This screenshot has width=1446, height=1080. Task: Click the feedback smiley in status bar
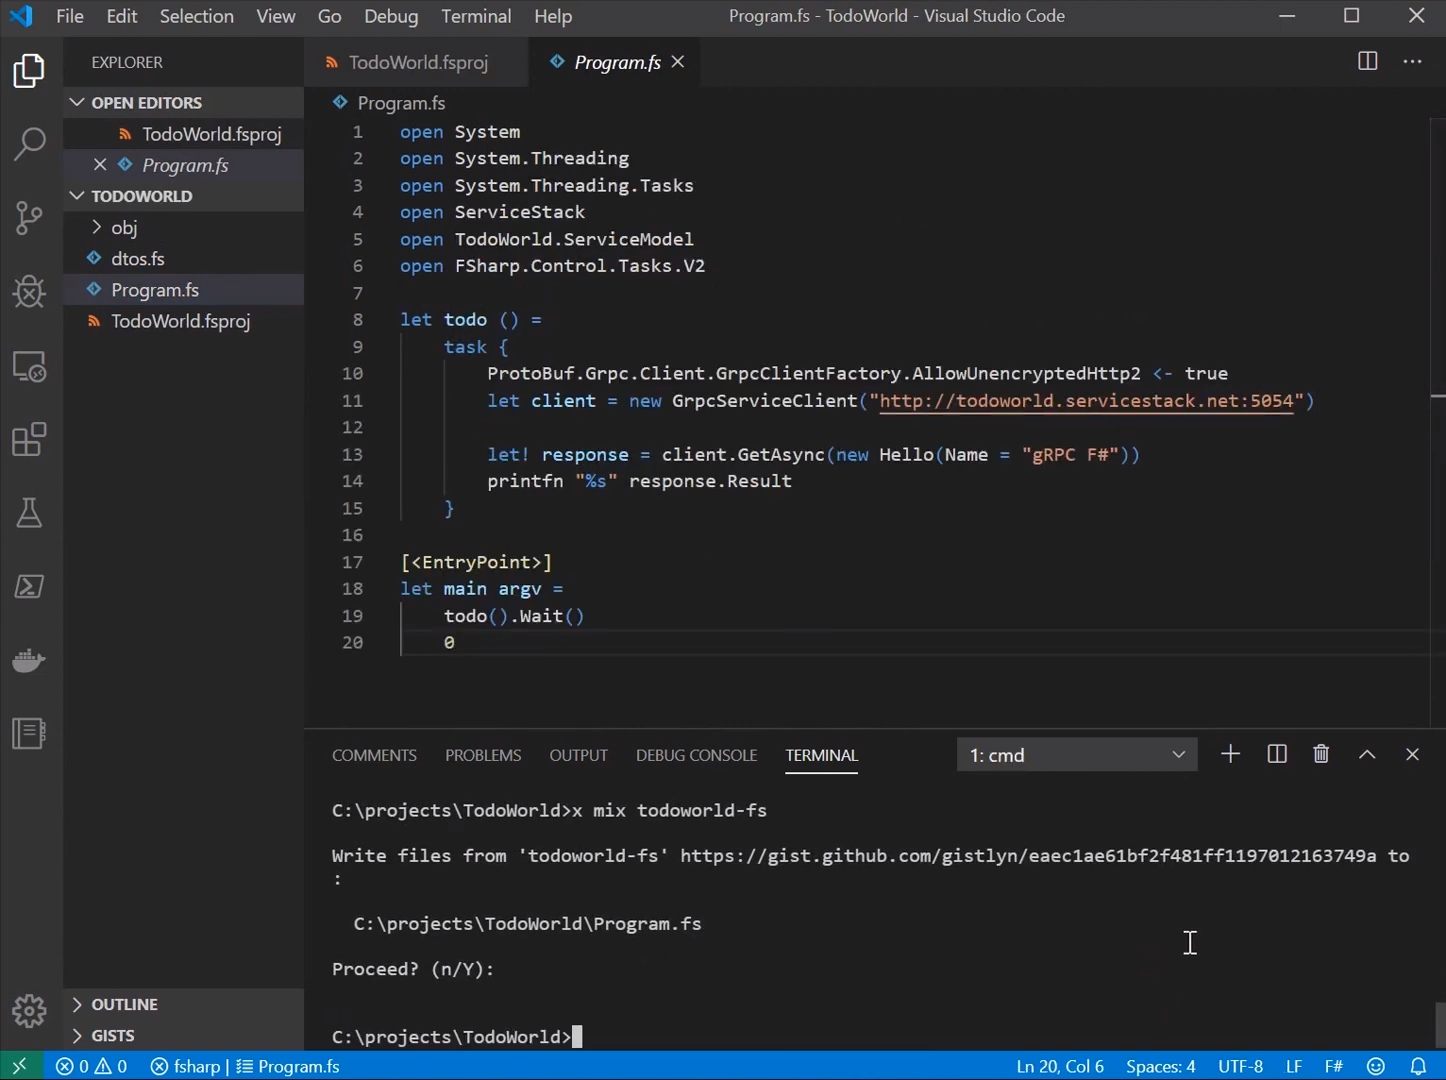click(1376, 1066)
